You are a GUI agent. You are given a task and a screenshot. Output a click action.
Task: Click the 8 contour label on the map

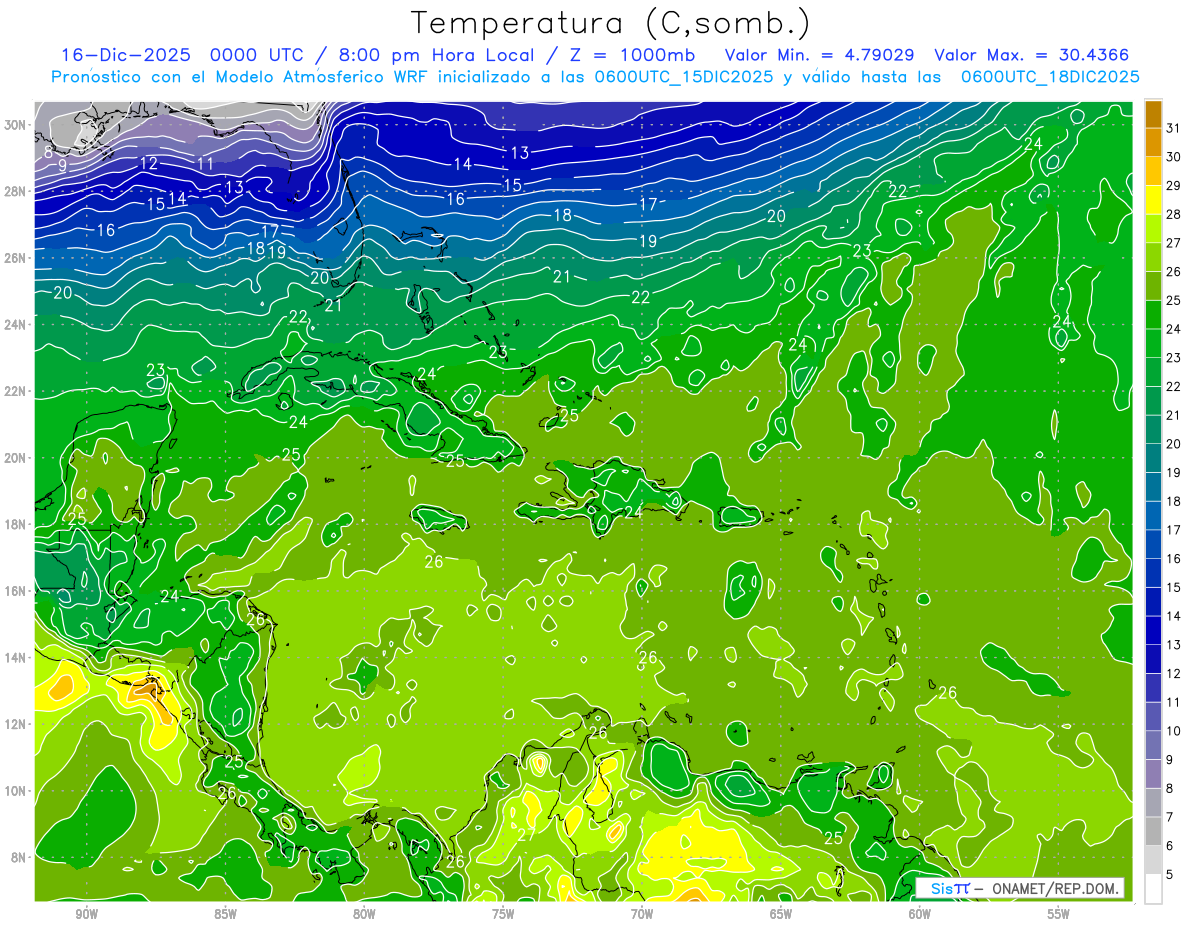coord(48,153)
